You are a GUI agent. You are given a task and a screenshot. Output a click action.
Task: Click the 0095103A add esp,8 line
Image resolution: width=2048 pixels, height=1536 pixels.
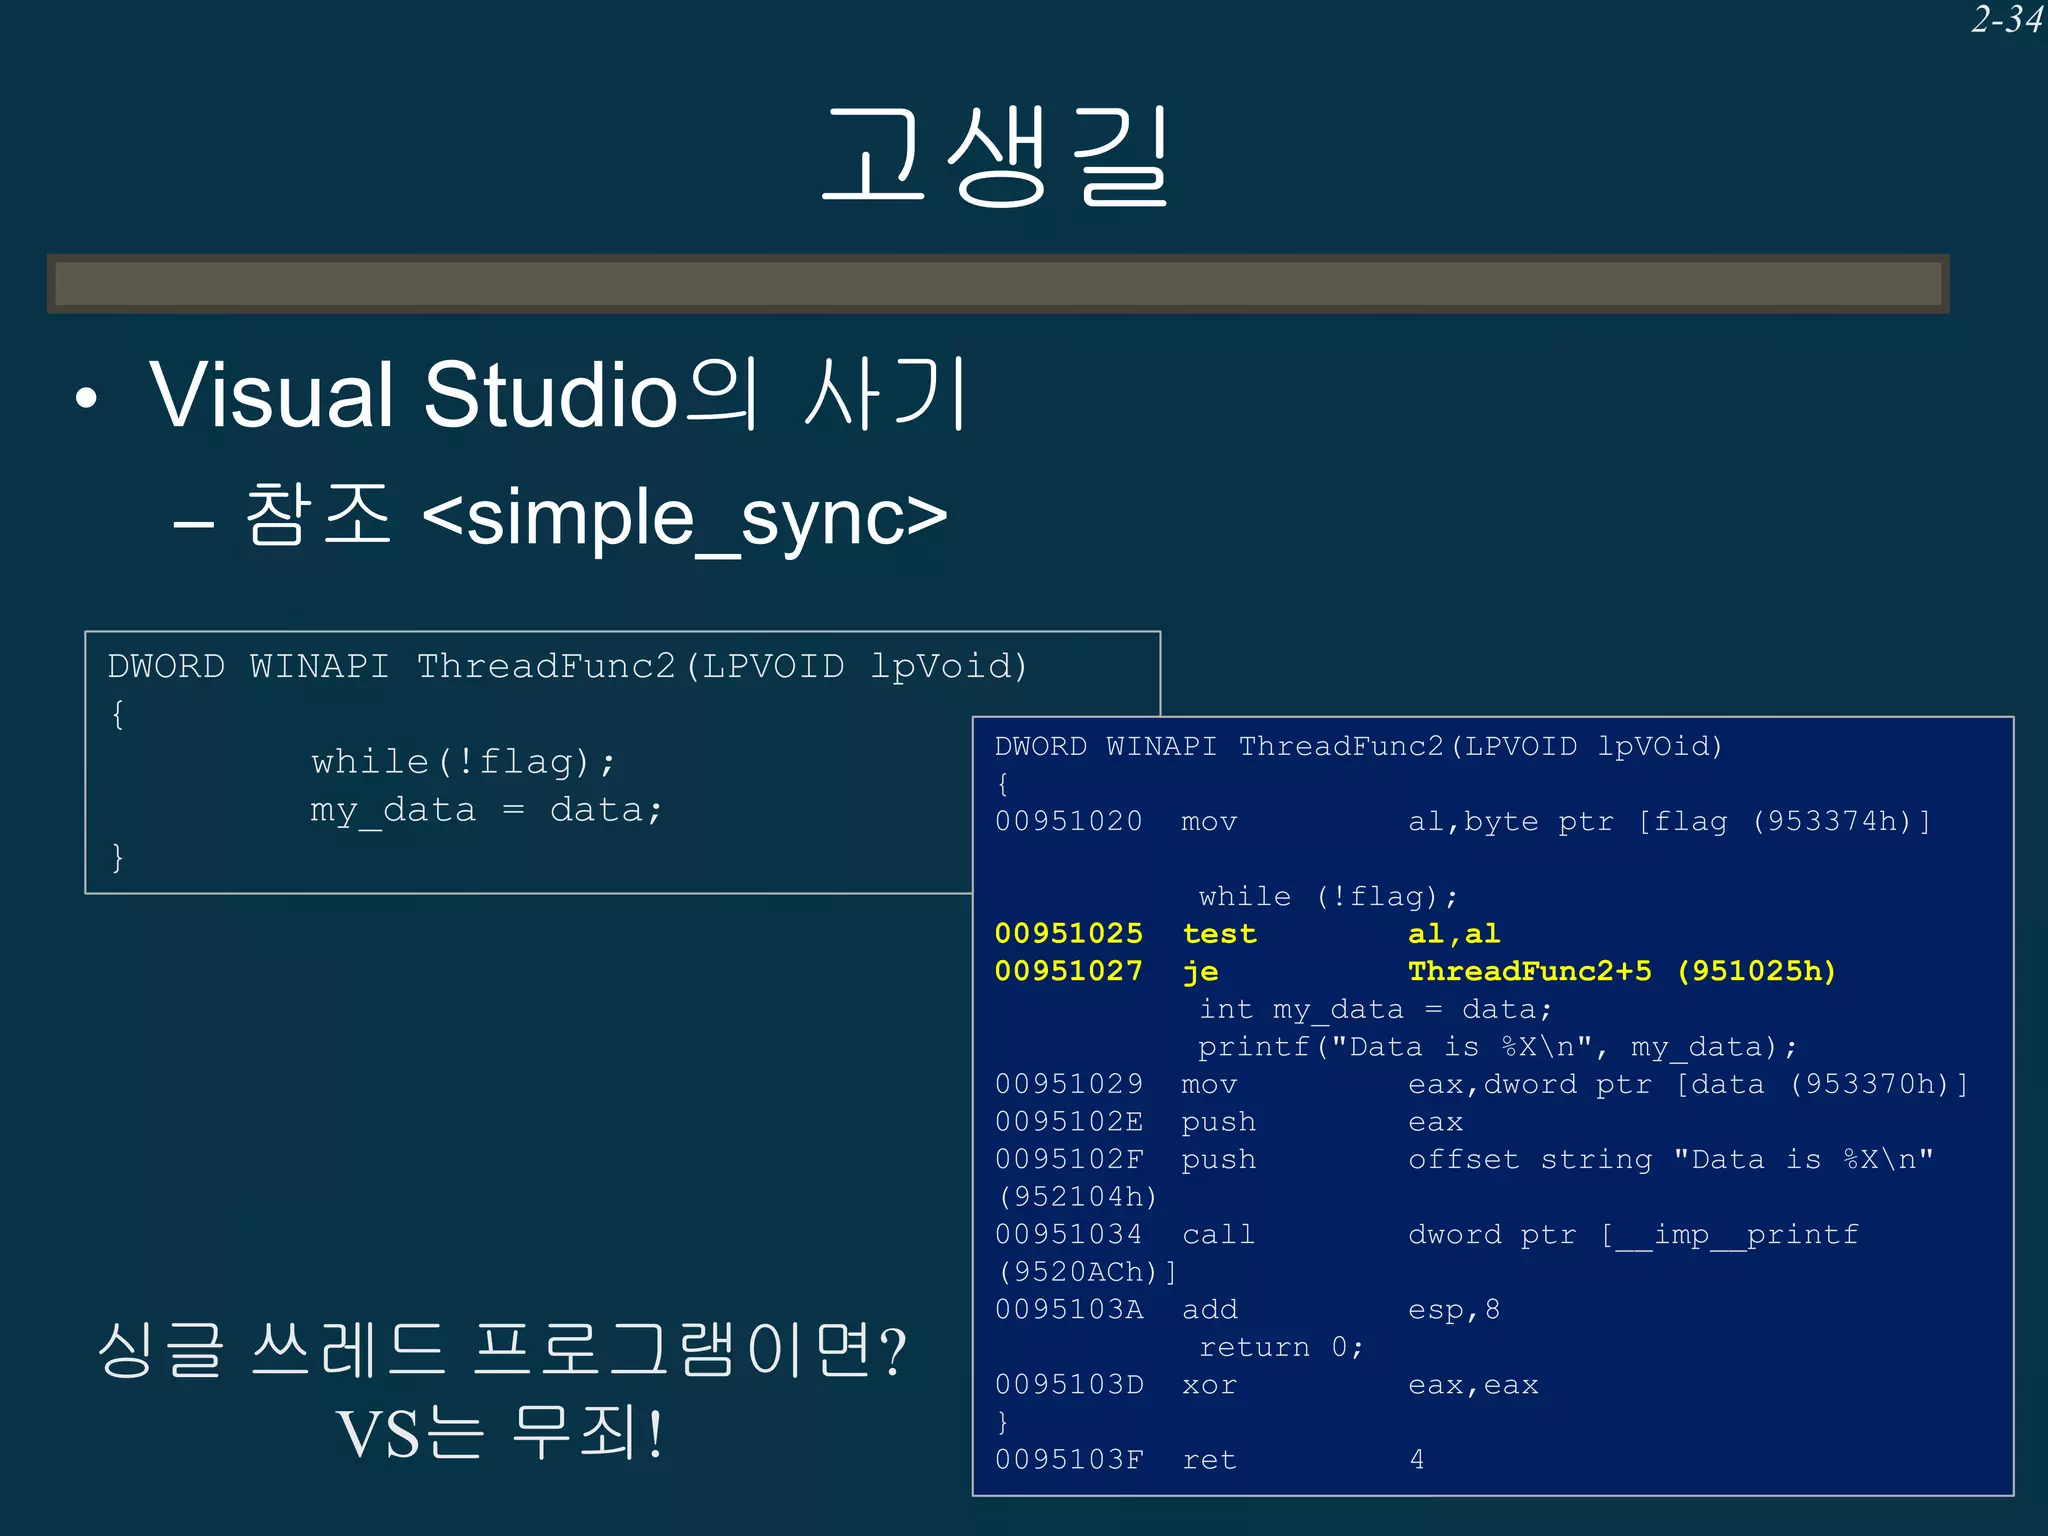pyautogui.click(x=1247, y=1310)
